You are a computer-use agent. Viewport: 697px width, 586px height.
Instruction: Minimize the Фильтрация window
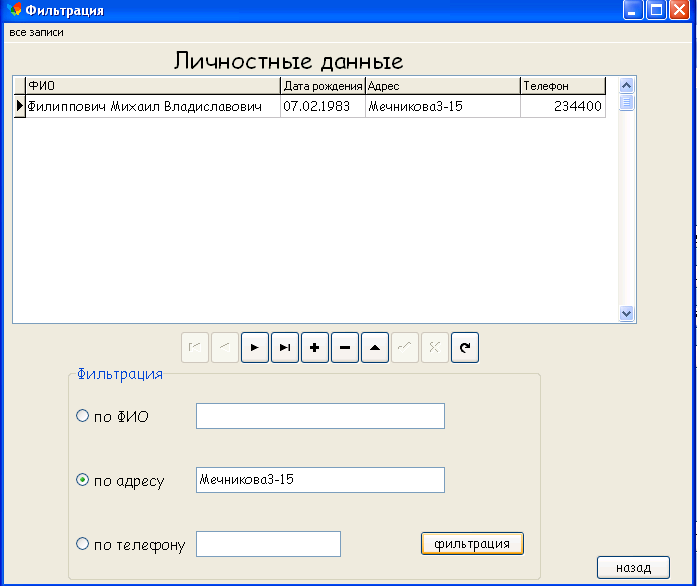point(633,10)
